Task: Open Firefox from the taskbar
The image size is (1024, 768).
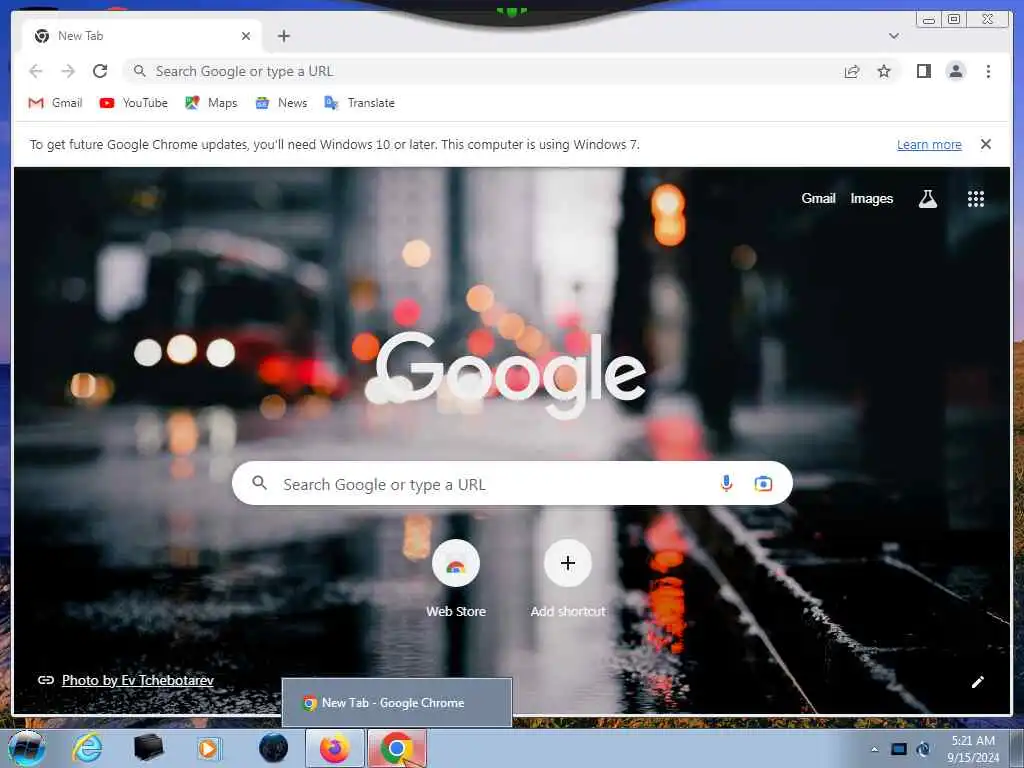Action: tap(334, 748)
